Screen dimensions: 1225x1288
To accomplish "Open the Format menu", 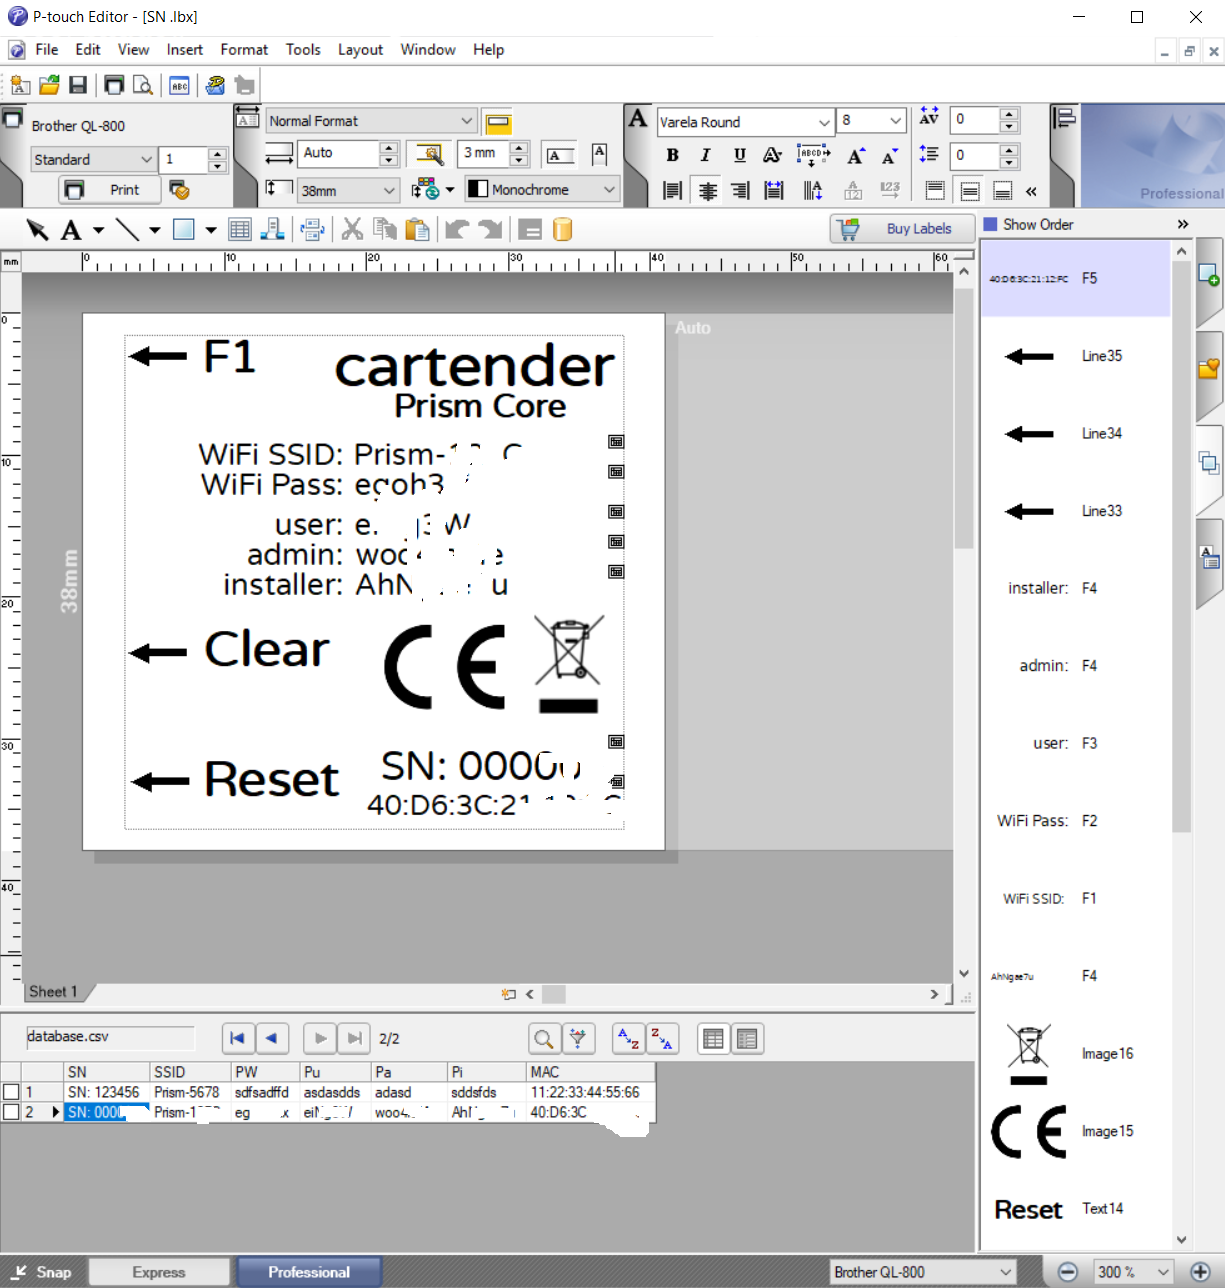I will (x=244, y=50).
